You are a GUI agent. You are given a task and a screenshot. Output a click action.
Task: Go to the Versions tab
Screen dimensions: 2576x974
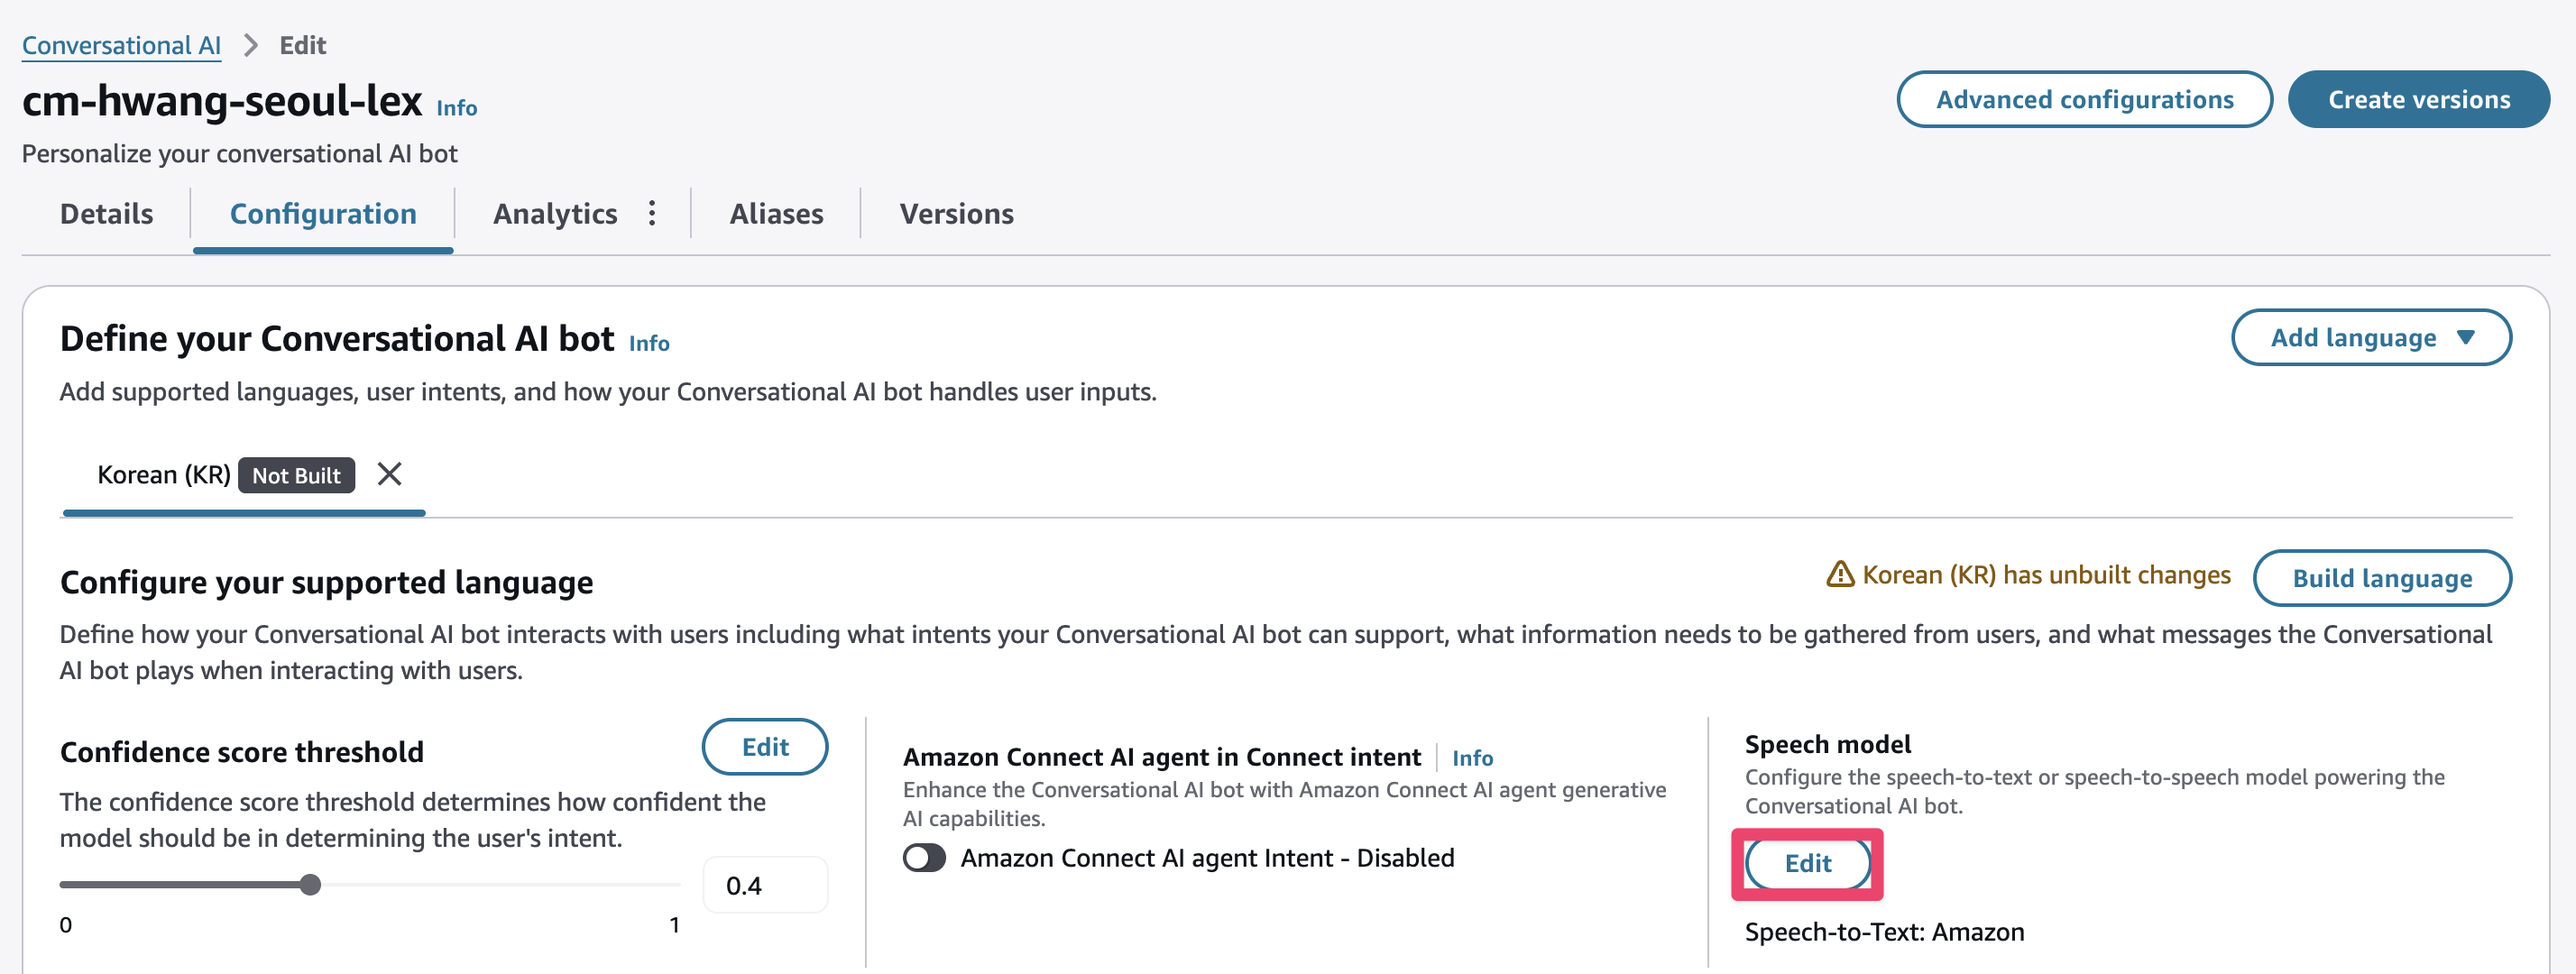click(x=956, y=214)
